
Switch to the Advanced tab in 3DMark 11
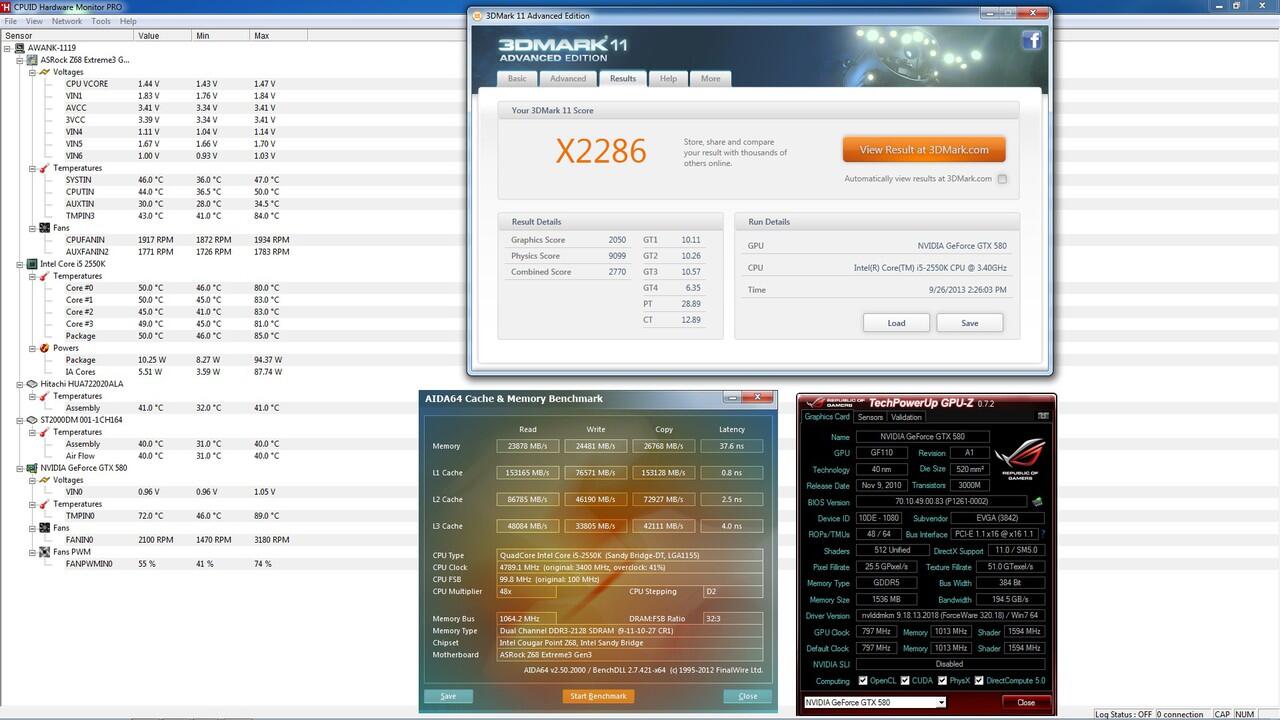pyautogui.click(x=568, y=78)
